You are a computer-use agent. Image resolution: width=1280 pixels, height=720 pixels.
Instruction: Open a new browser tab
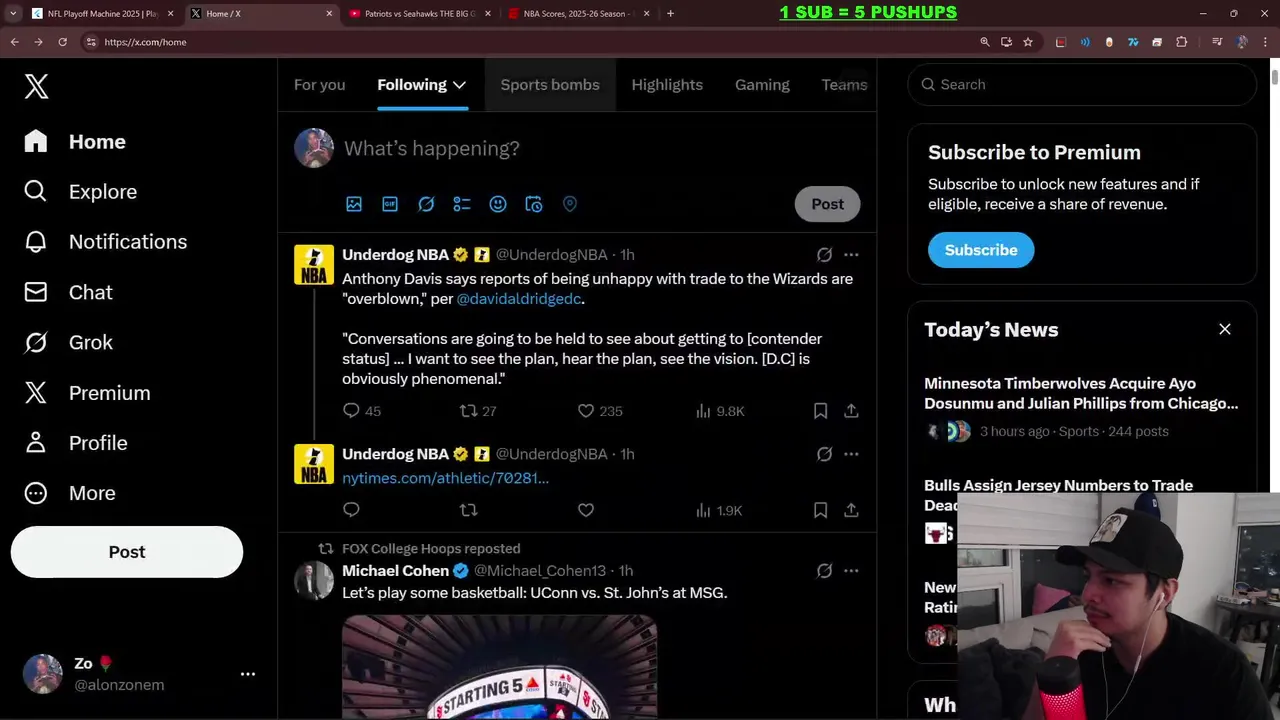pyautogui.click(x=670, y=14)
